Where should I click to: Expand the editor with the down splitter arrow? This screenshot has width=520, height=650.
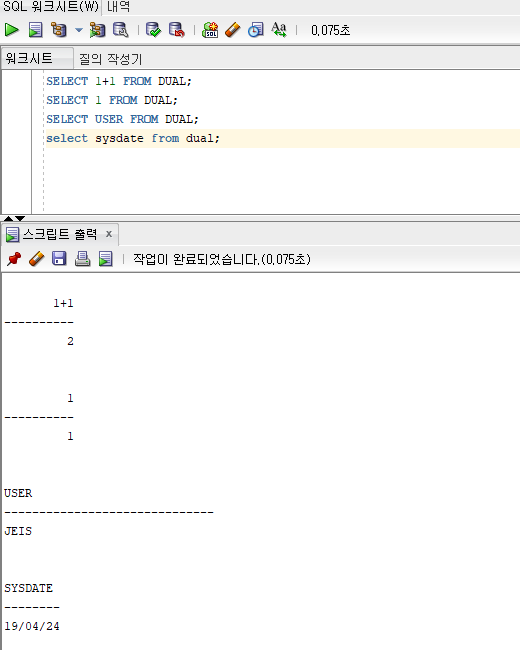point(20,218)
